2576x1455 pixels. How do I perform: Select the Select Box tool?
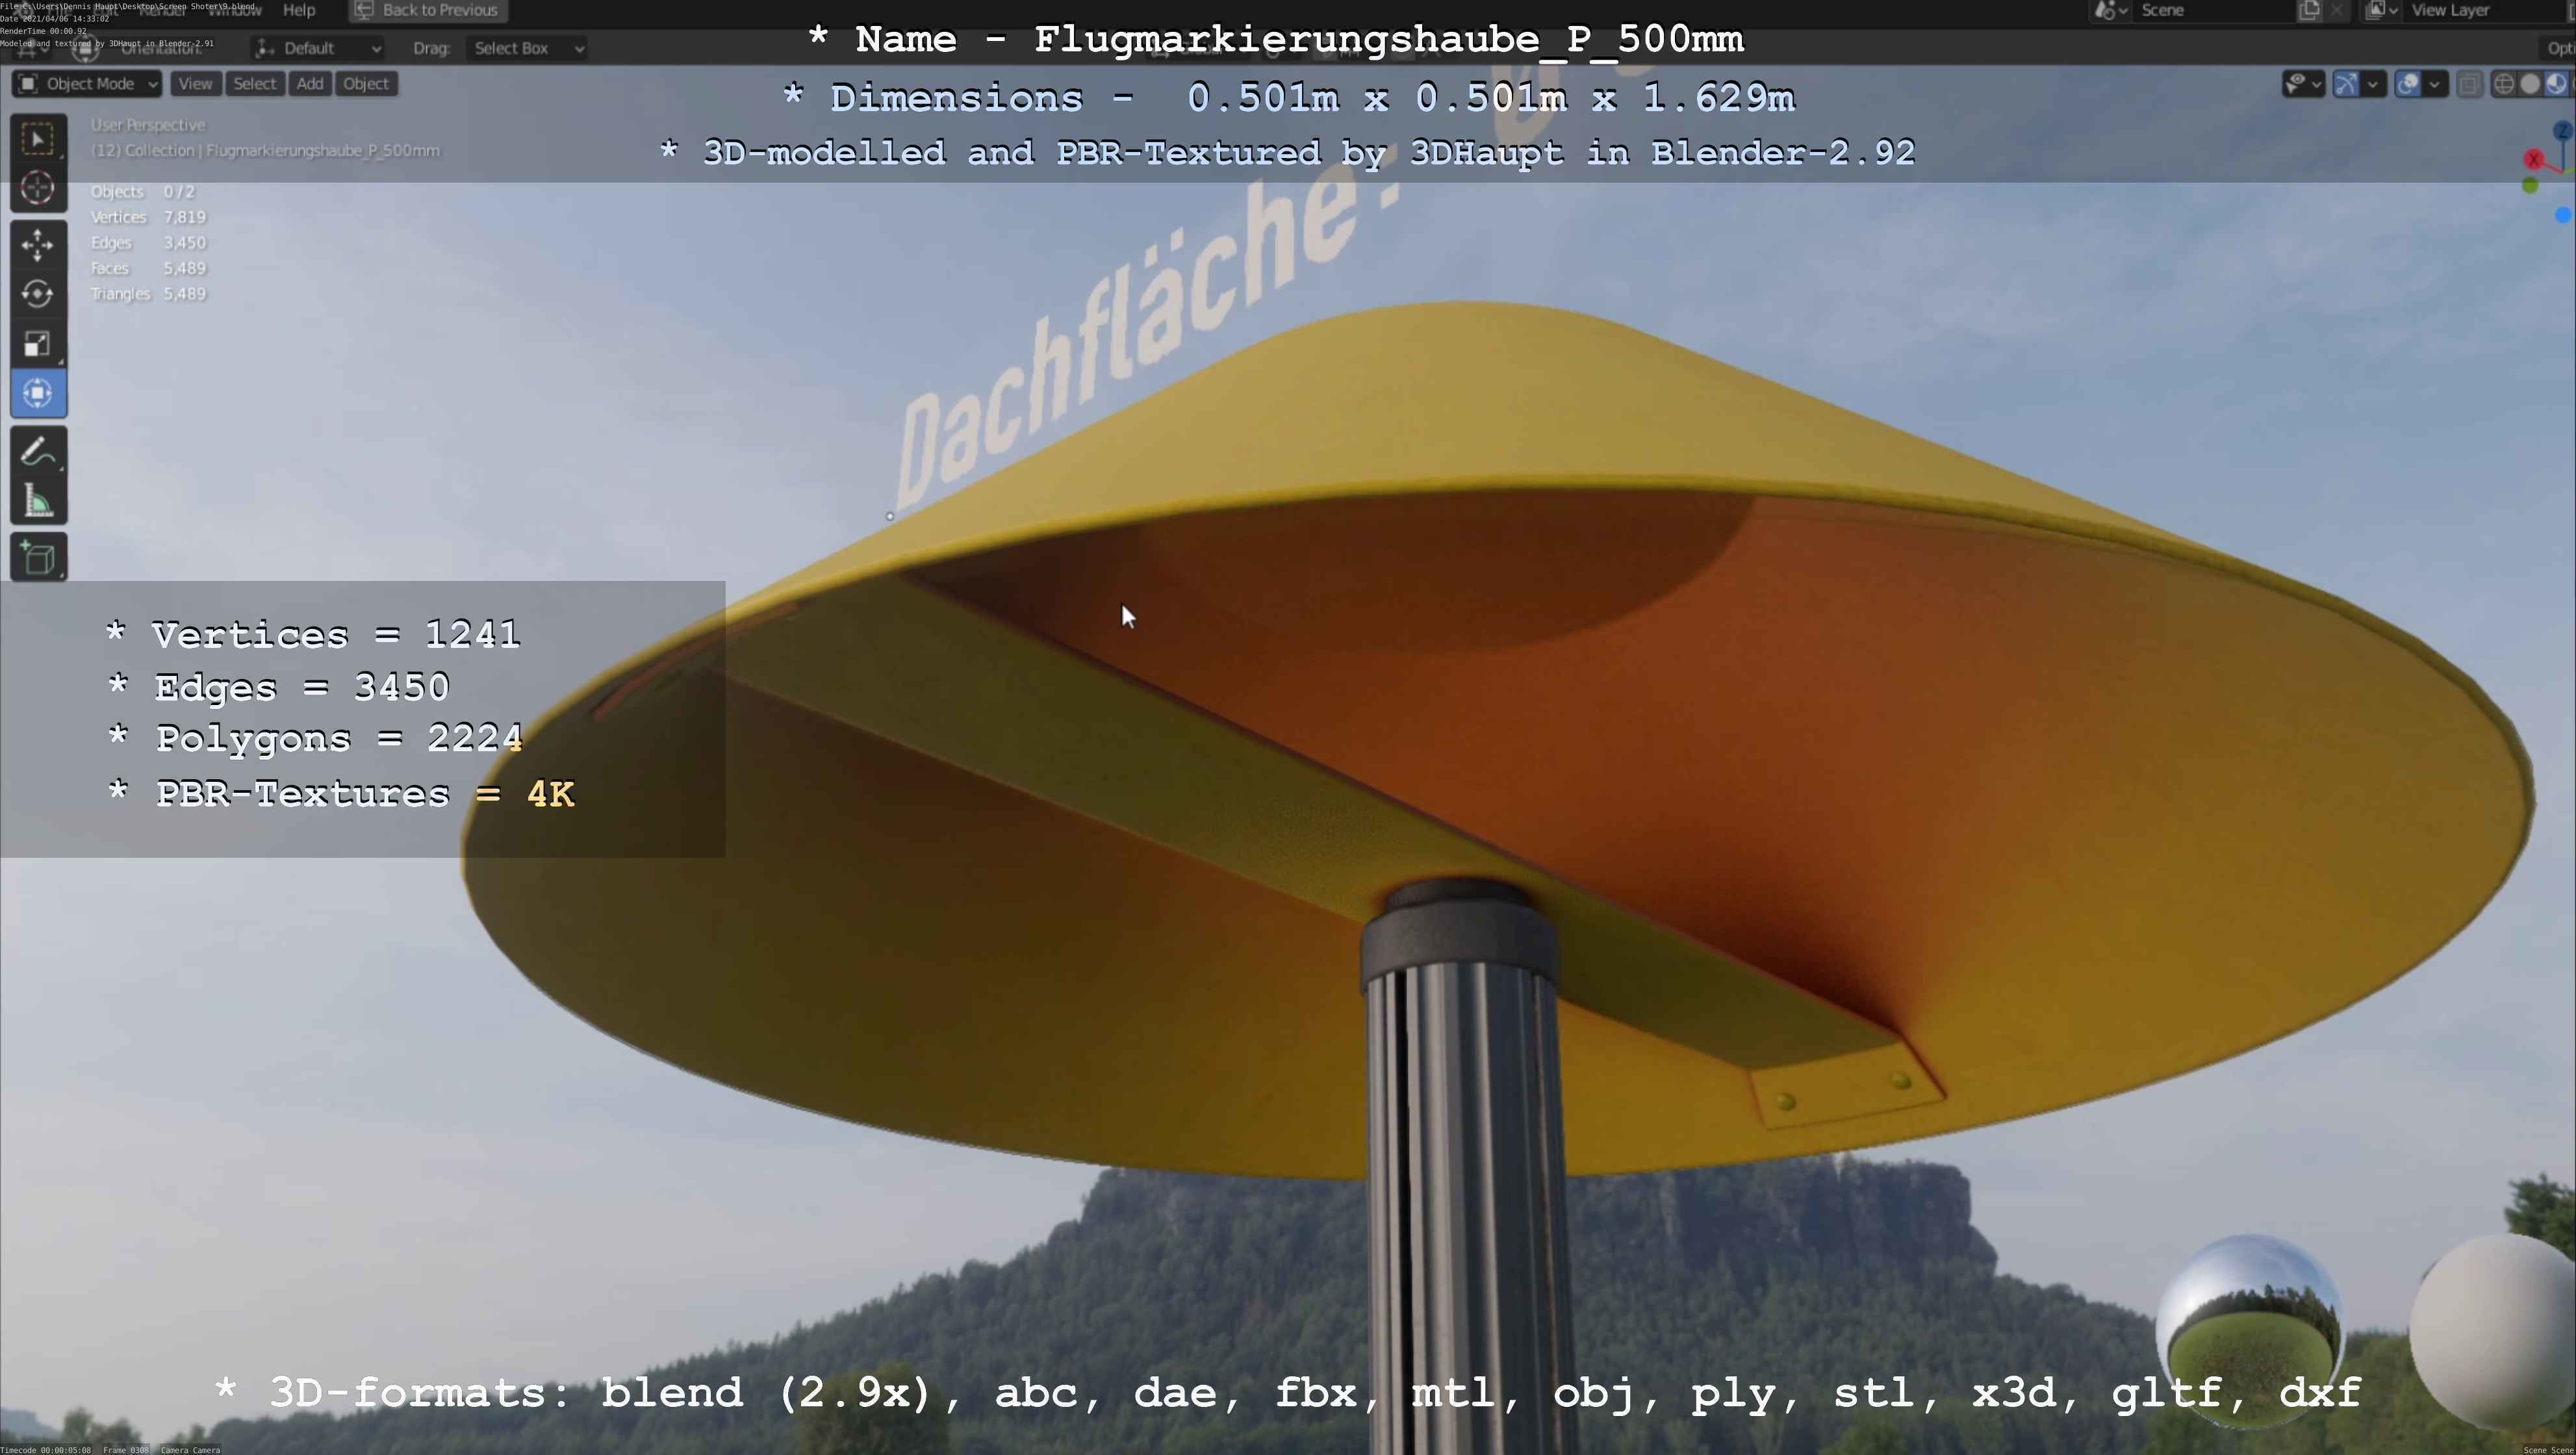38,139
